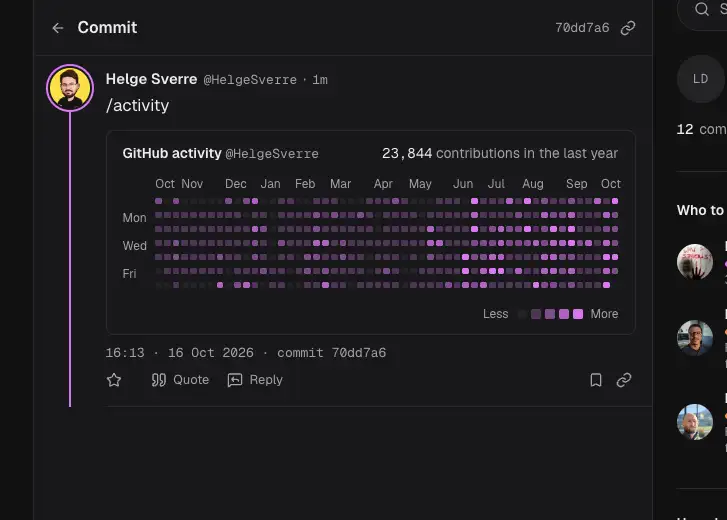The width and height of the screenshot is (727, 520).
Task: Click the May month label
Action: pyautogui.click(x=420, y=184)
